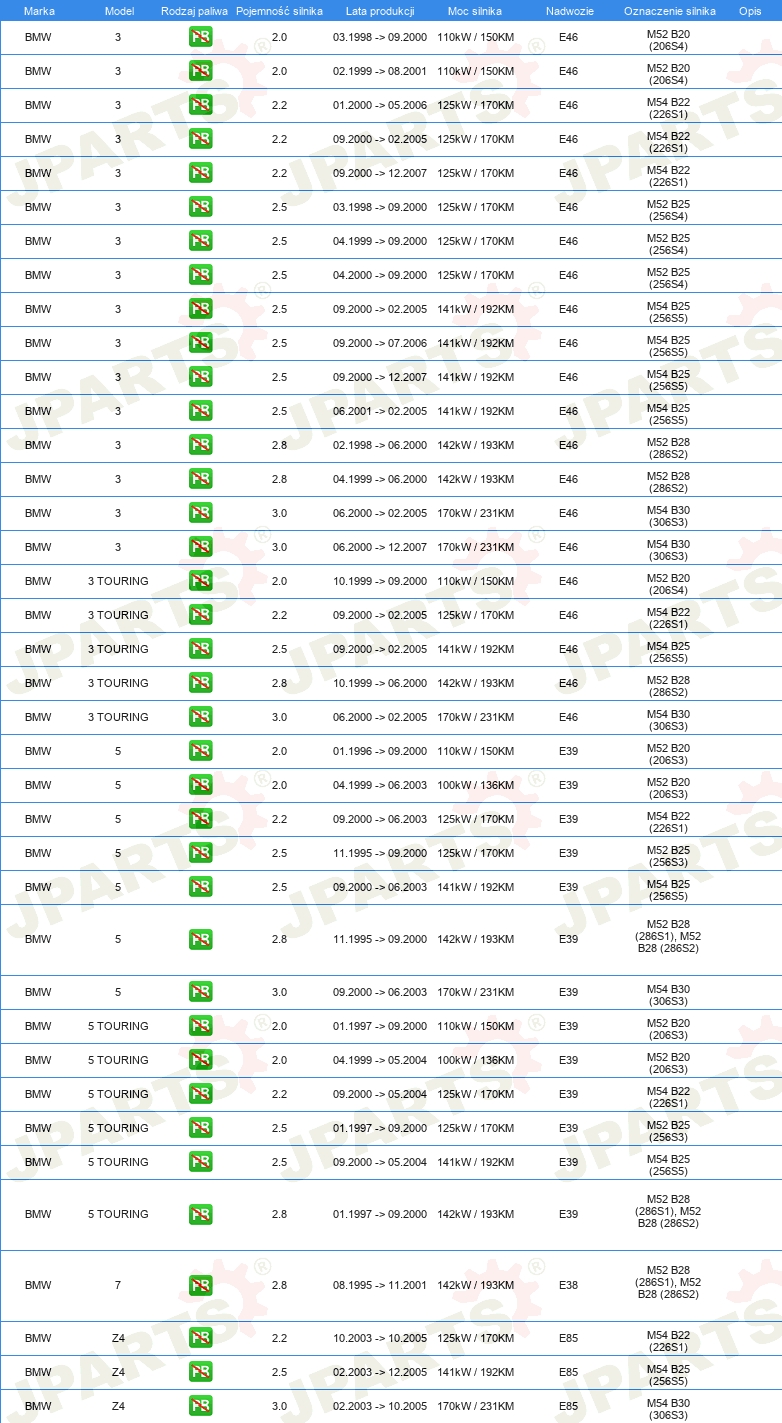The image size is (782, 1423).
Task: Click Z4 model cell in the 2.2 row
Action: click(118, 1338)
